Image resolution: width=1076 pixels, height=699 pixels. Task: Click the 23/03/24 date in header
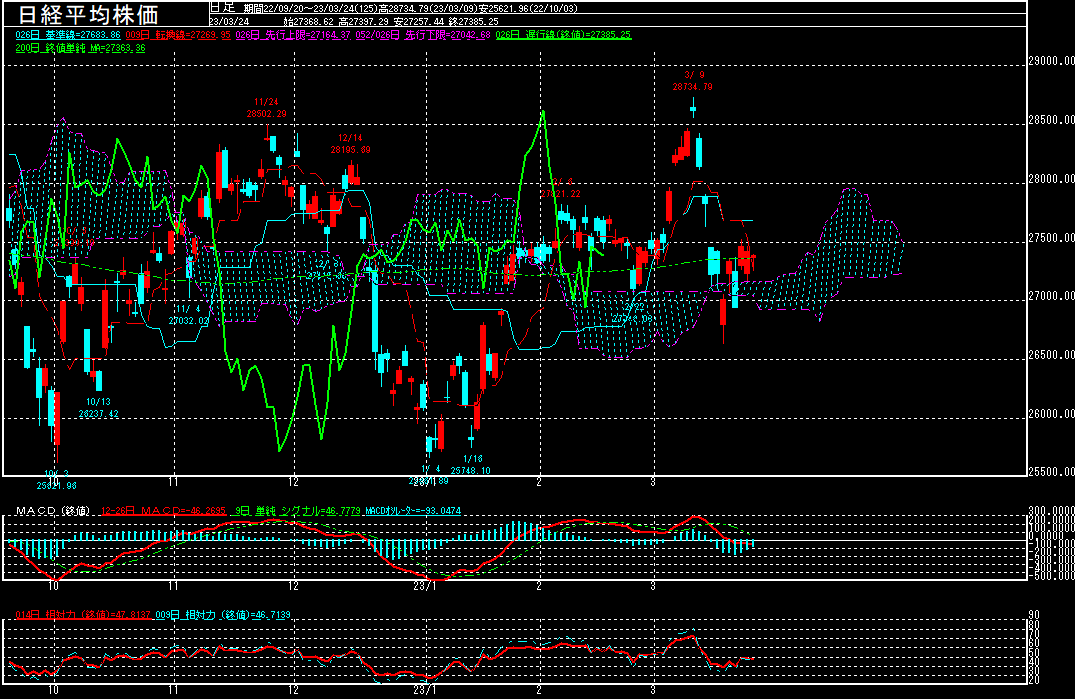(x=229, y=22)
